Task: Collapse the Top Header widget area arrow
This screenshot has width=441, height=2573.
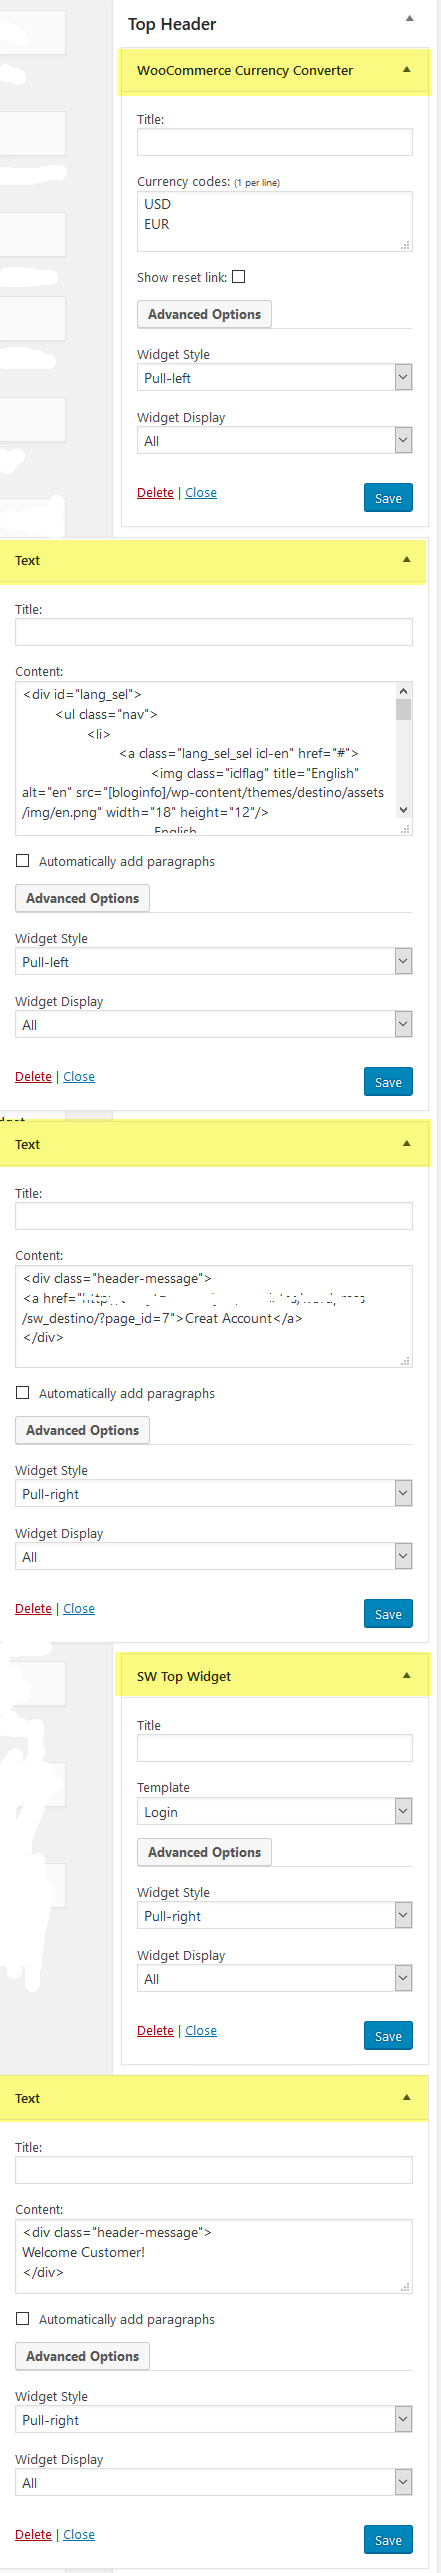Action: (x=409, y=19)
